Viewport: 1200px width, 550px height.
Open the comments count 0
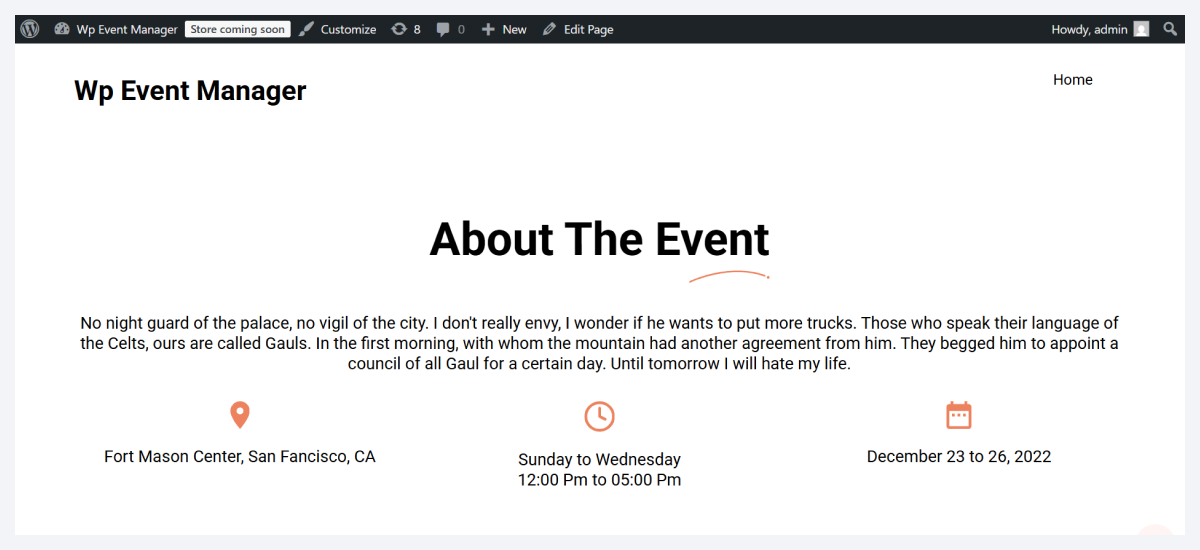tap(461, 29)
